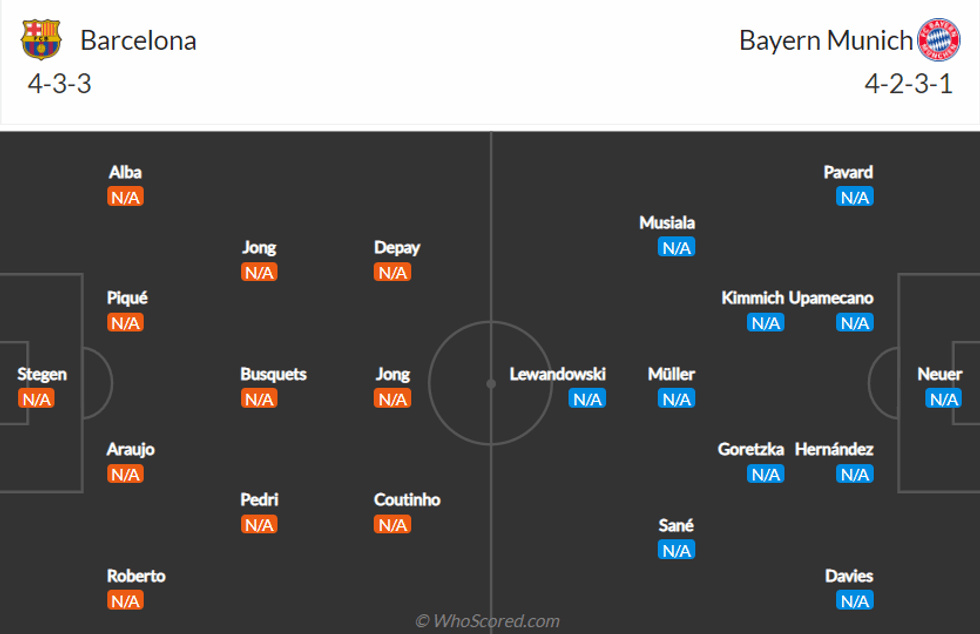
Task: Click Lewandowski's player name
Action: 558,374
